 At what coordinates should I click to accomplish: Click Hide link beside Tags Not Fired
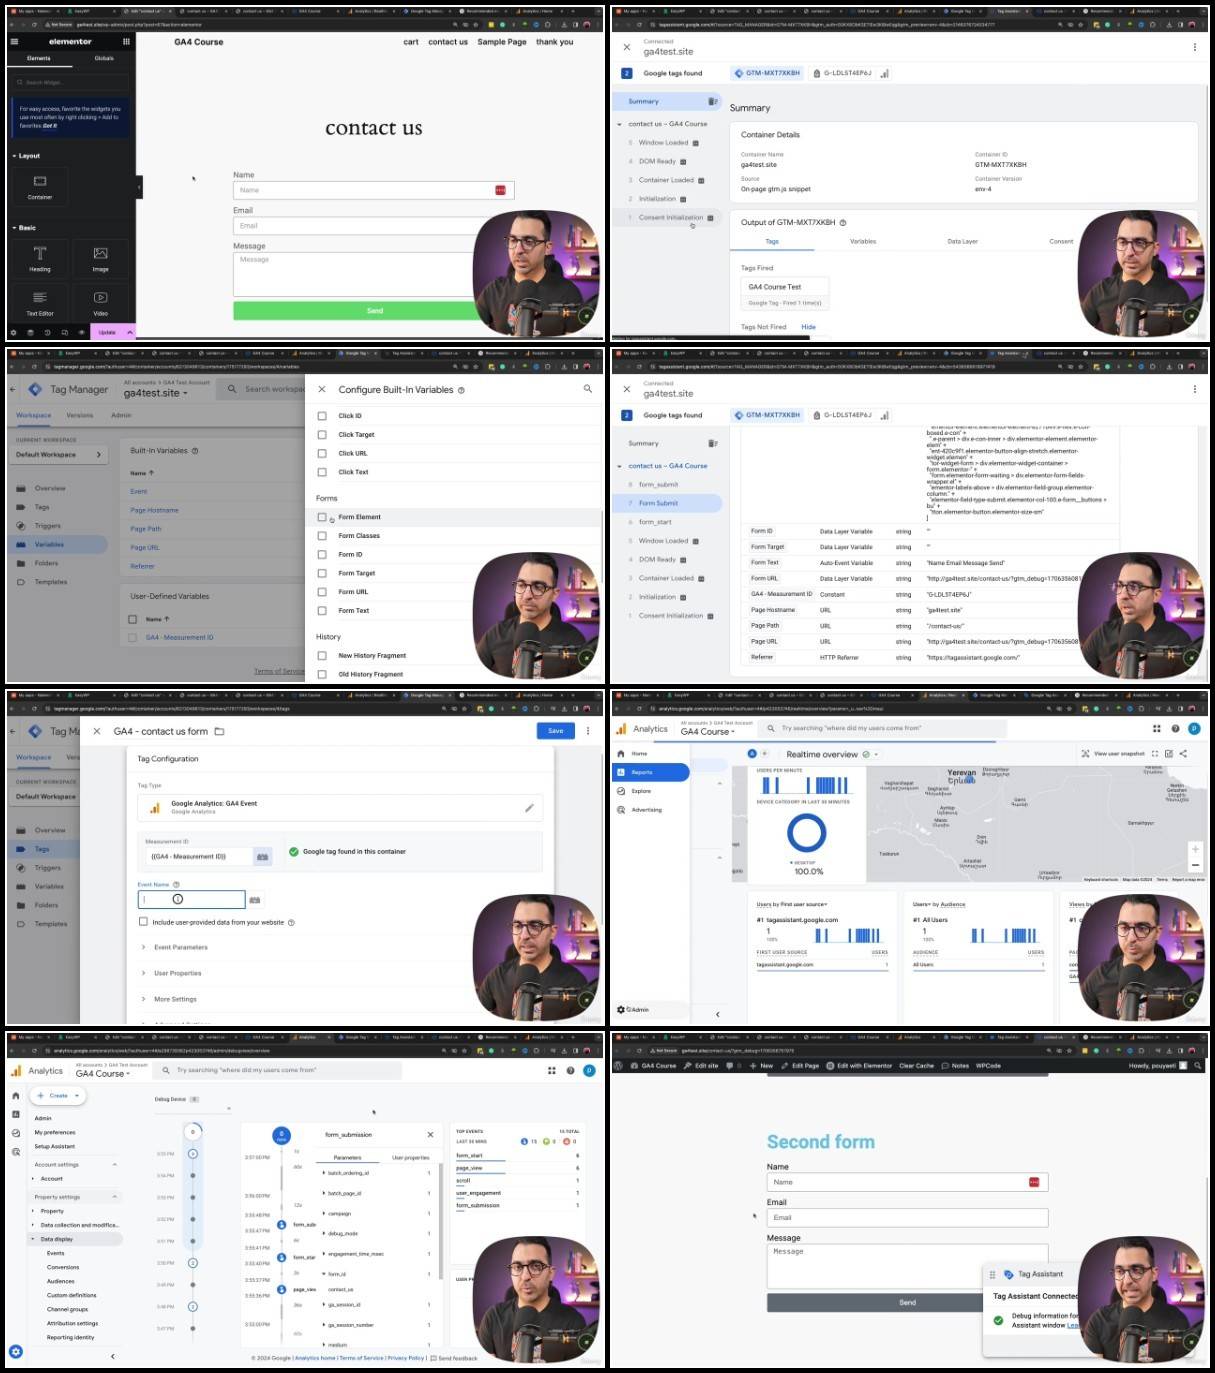point(809,327)
